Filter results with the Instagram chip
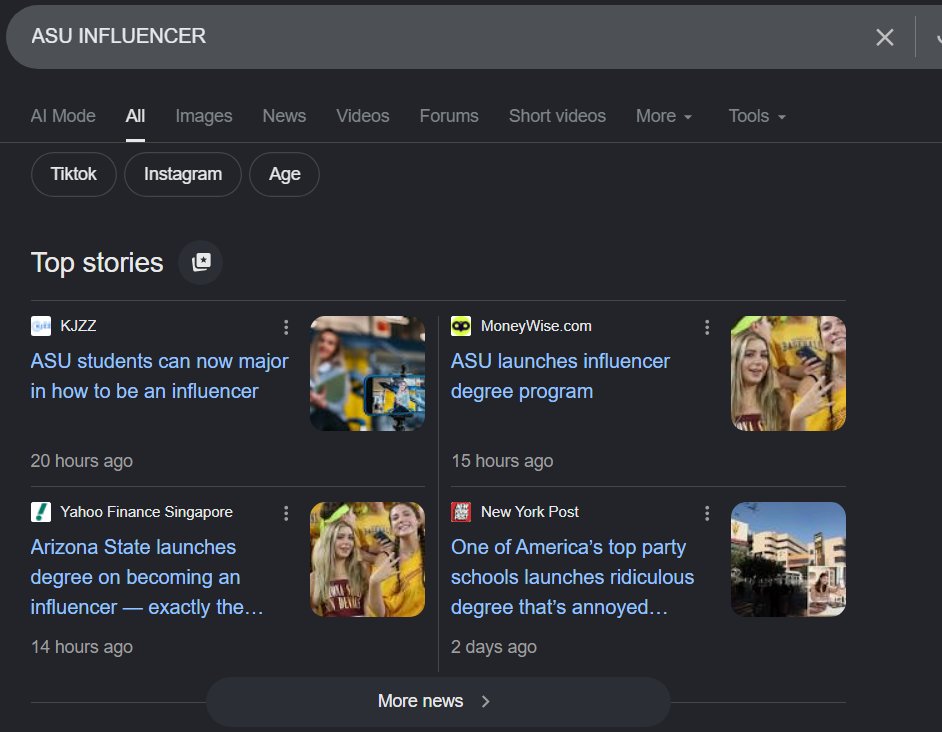Viewport: 942px width, 732px height. (x=183, y=174)
